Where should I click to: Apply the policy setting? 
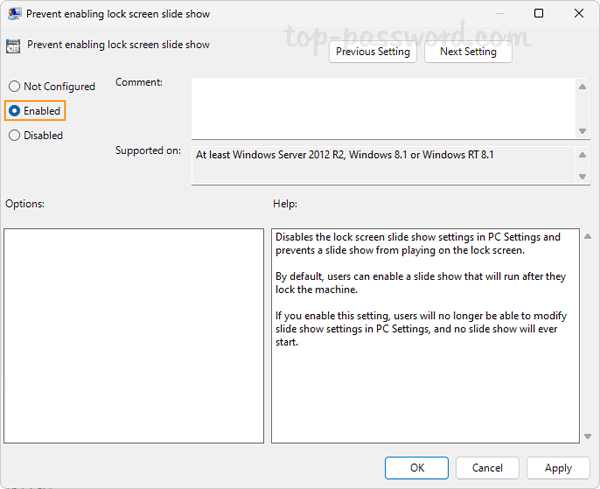tap(558, 468)
